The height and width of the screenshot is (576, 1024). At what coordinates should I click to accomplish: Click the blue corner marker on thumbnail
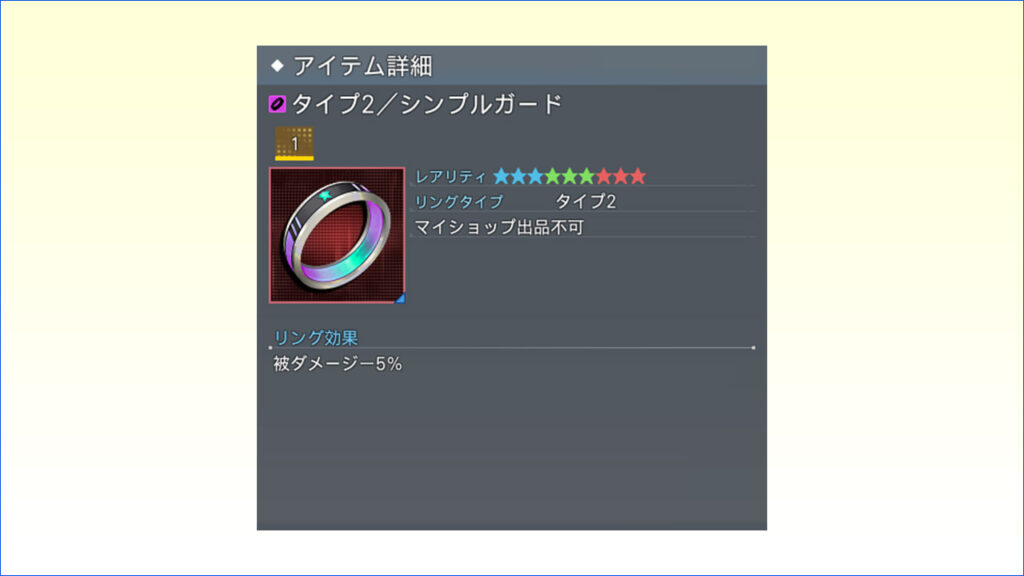tap(400, 298)
